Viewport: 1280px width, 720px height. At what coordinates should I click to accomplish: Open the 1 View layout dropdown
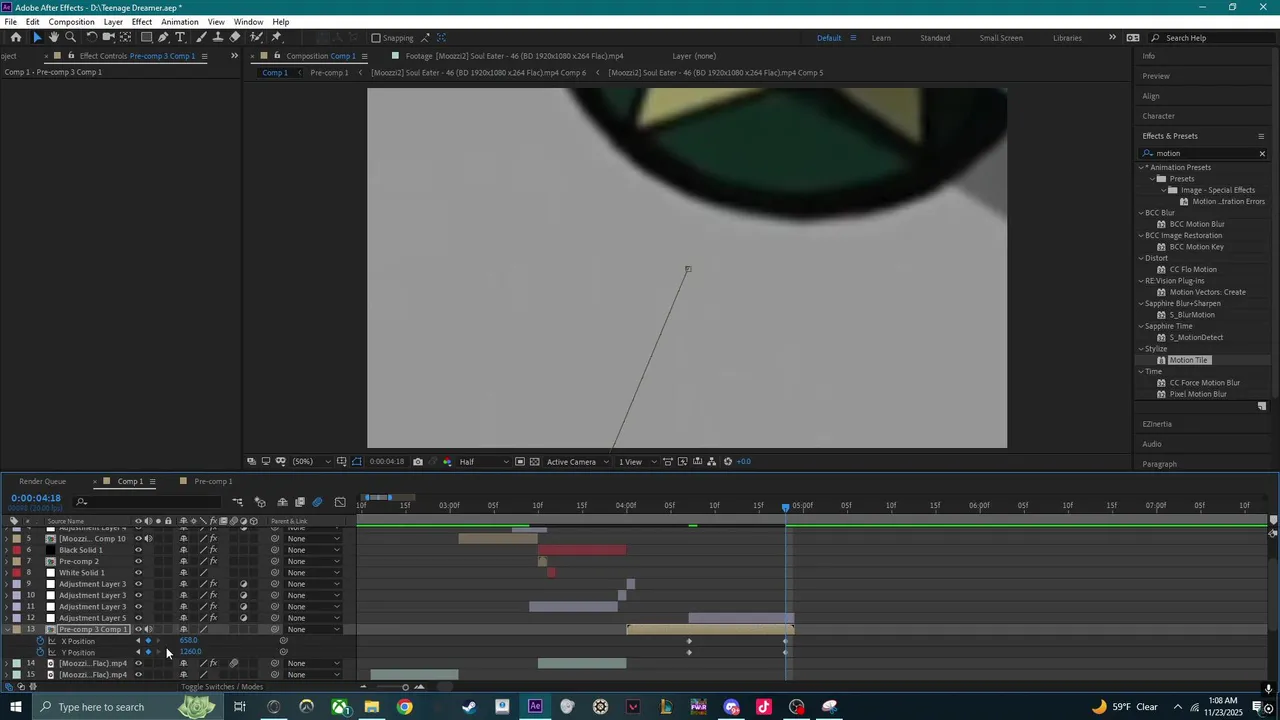click(x=637, y=462)
